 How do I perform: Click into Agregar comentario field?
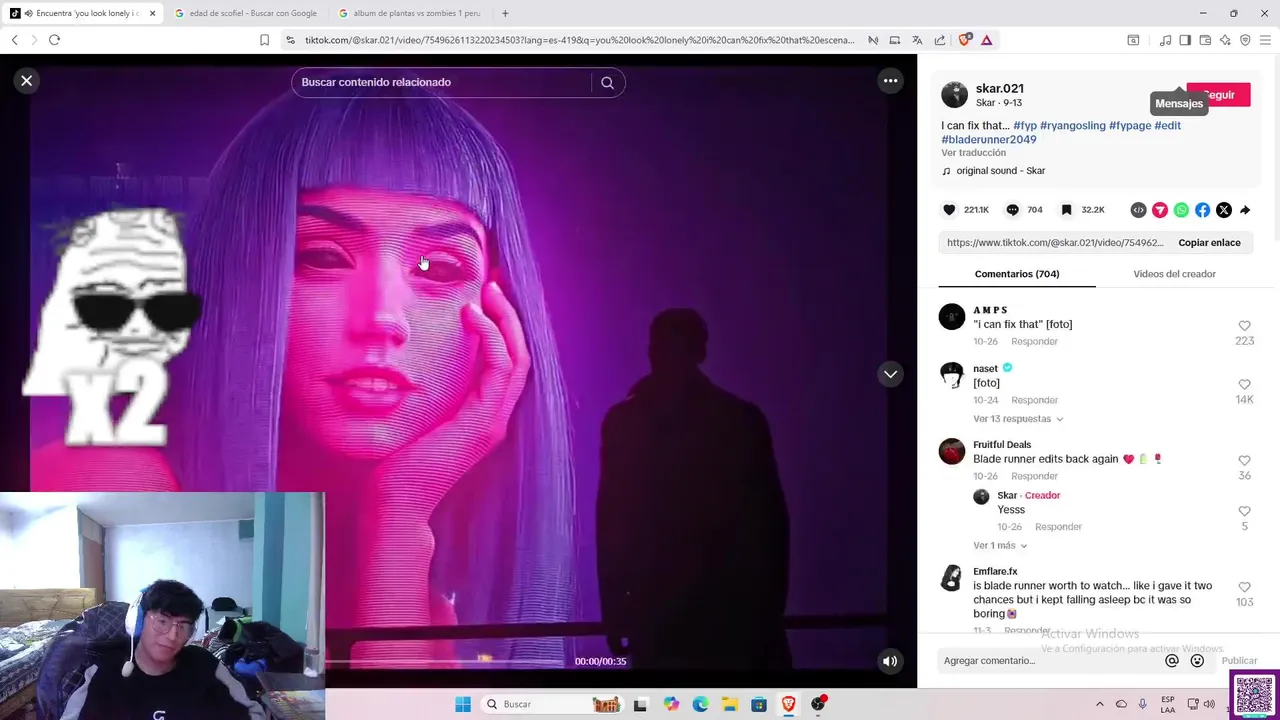(1050, 661)
